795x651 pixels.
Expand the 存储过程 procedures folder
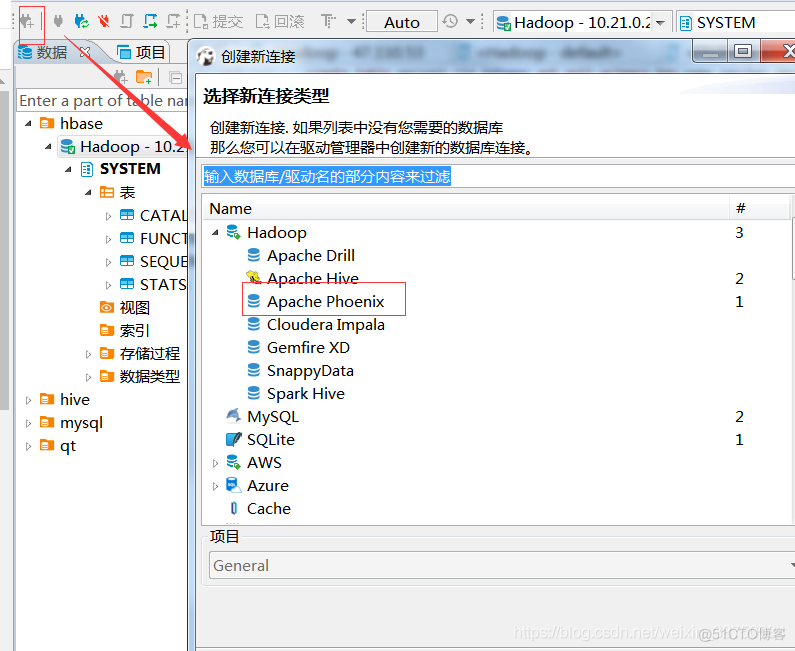(88, 354)
